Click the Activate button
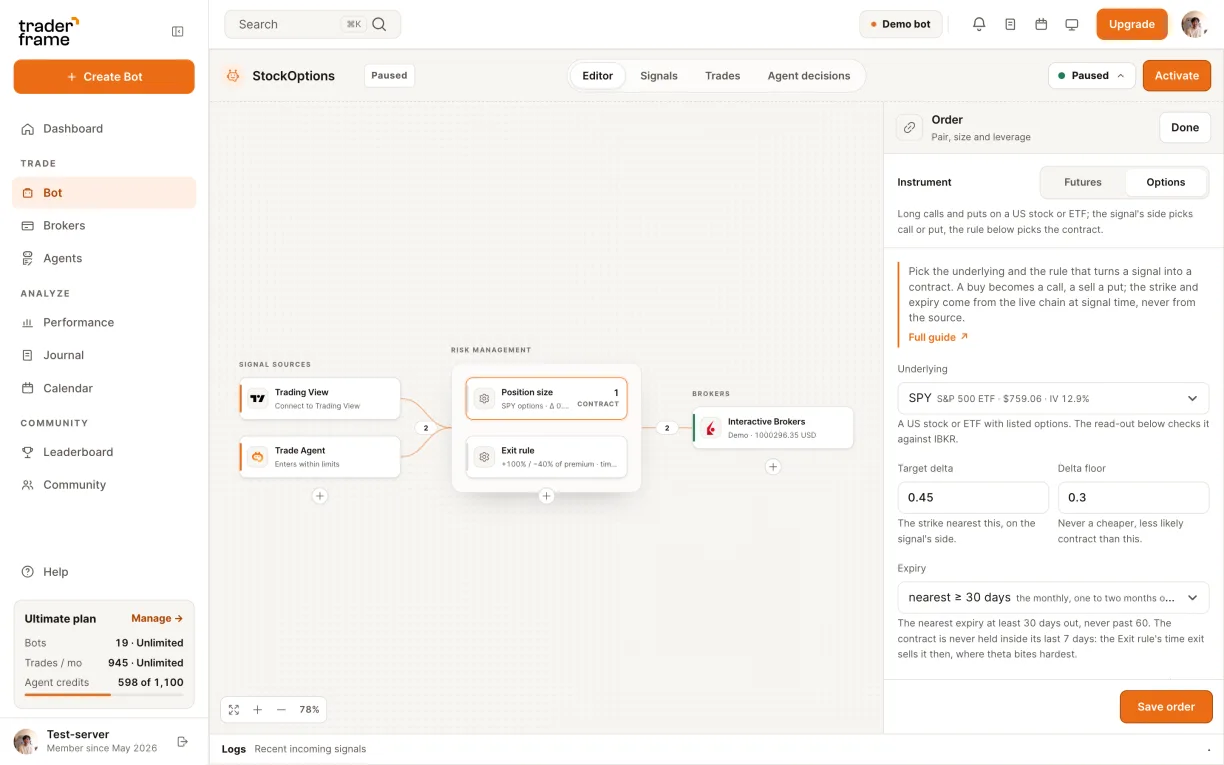 (x=1177, y=75)
